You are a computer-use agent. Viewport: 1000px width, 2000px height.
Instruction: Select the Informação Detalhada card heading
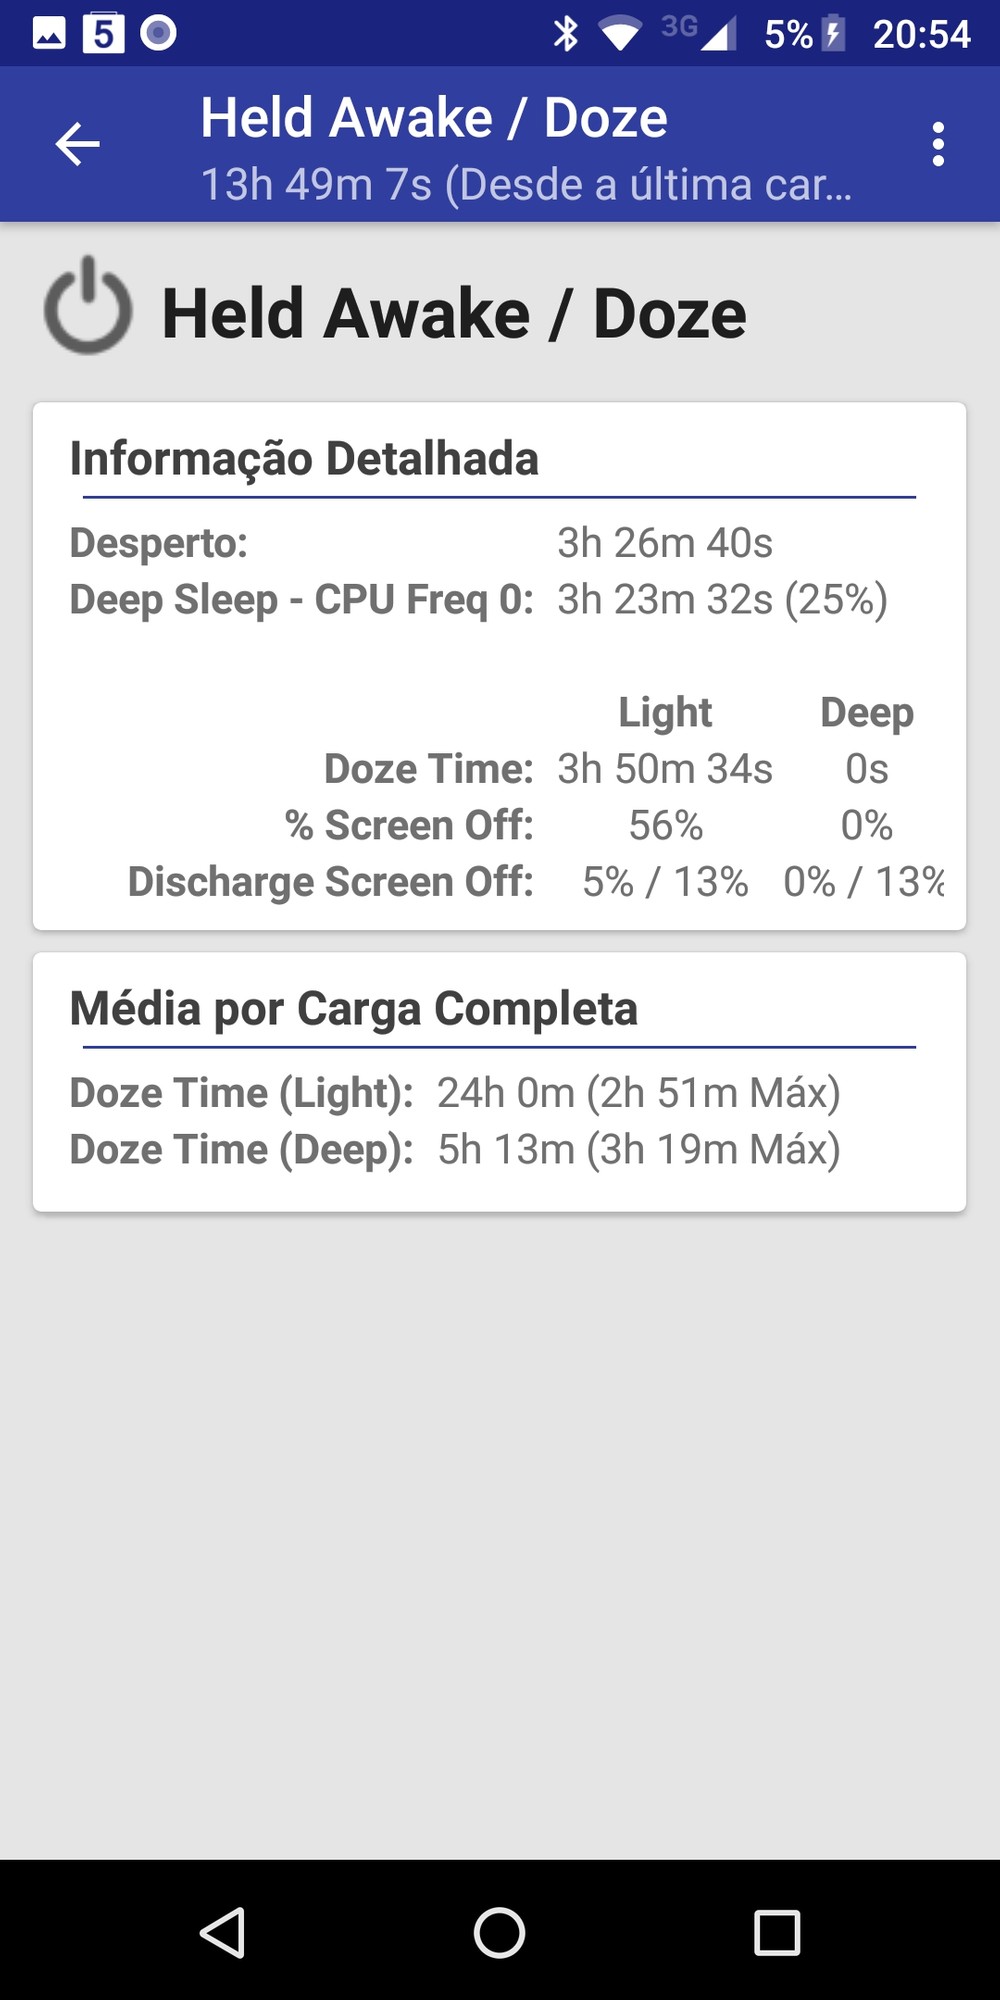coord(304,459)
